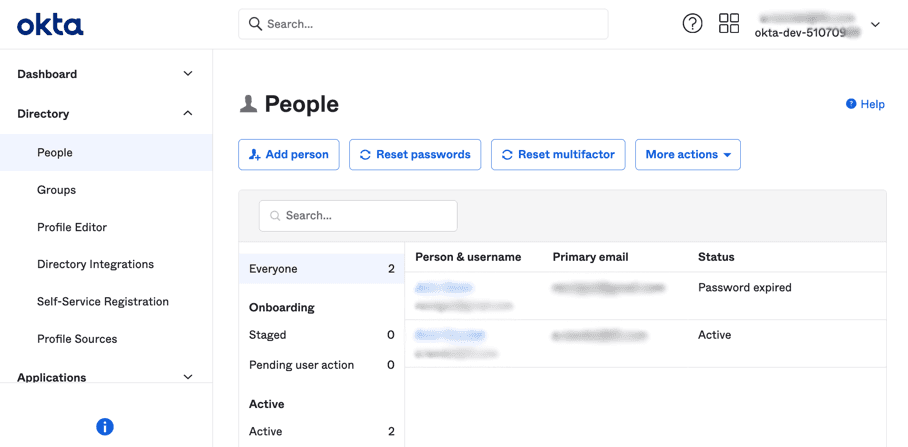The height and width of the screenshot is (447, 908).
Task: Open the apps grid icon
Action: (x=729, y=24)
